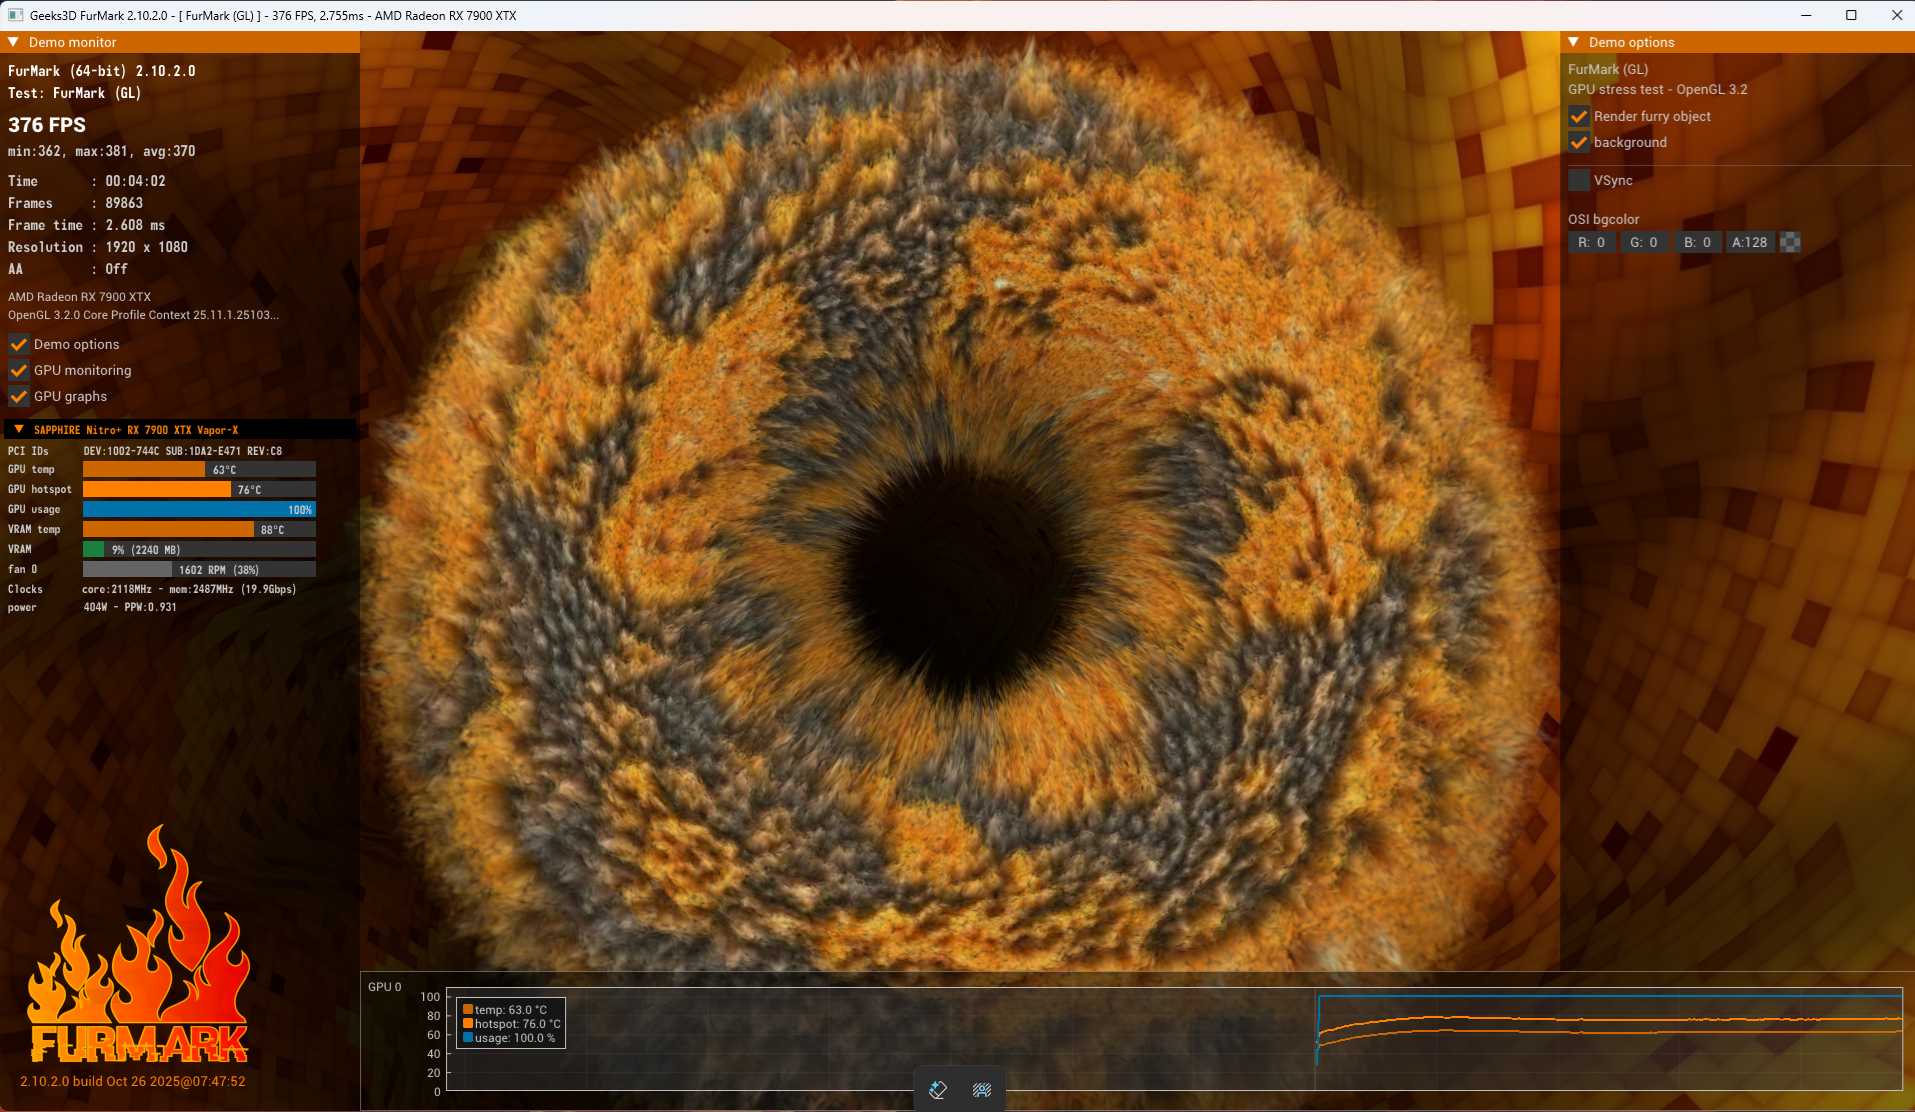Click the person background icon in the bottom toolbar

[982, 1090]
